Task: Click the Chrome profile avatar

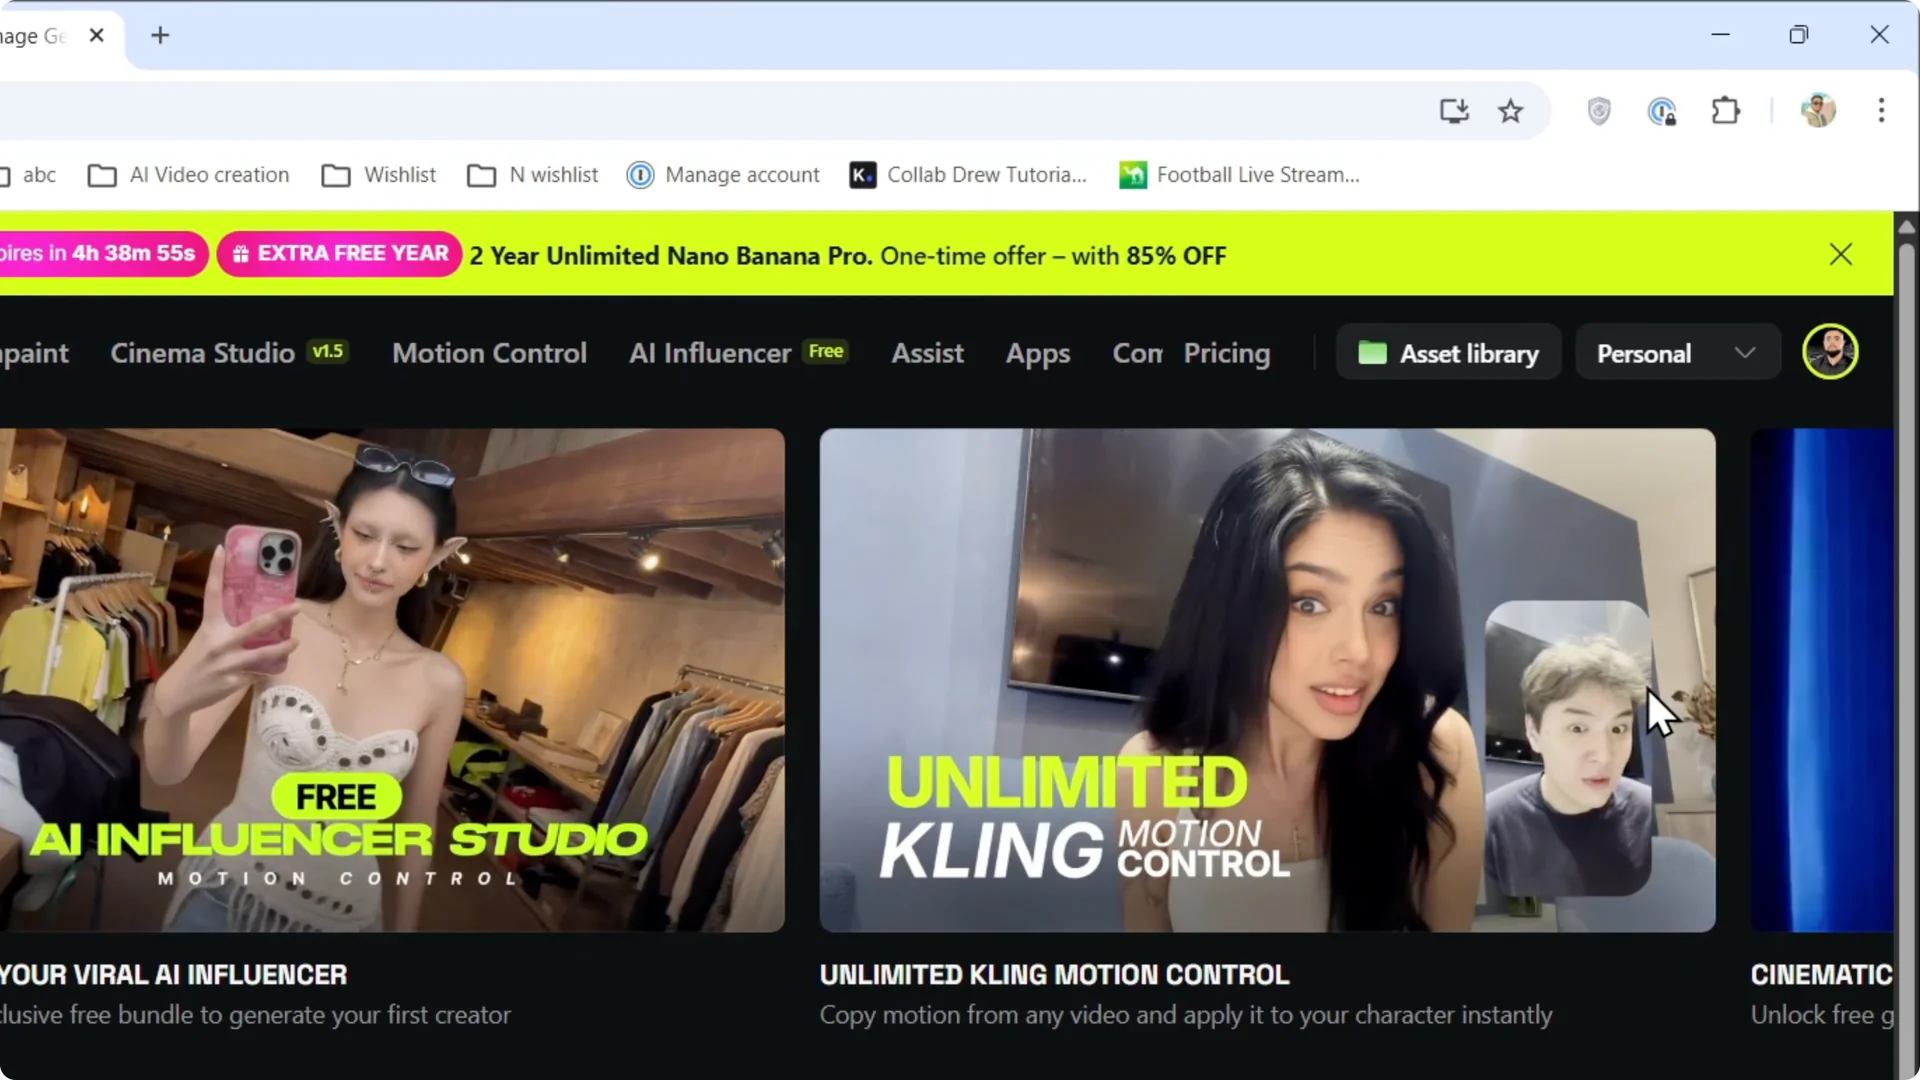Action: pyautogui.click(x=1818, y=111)
